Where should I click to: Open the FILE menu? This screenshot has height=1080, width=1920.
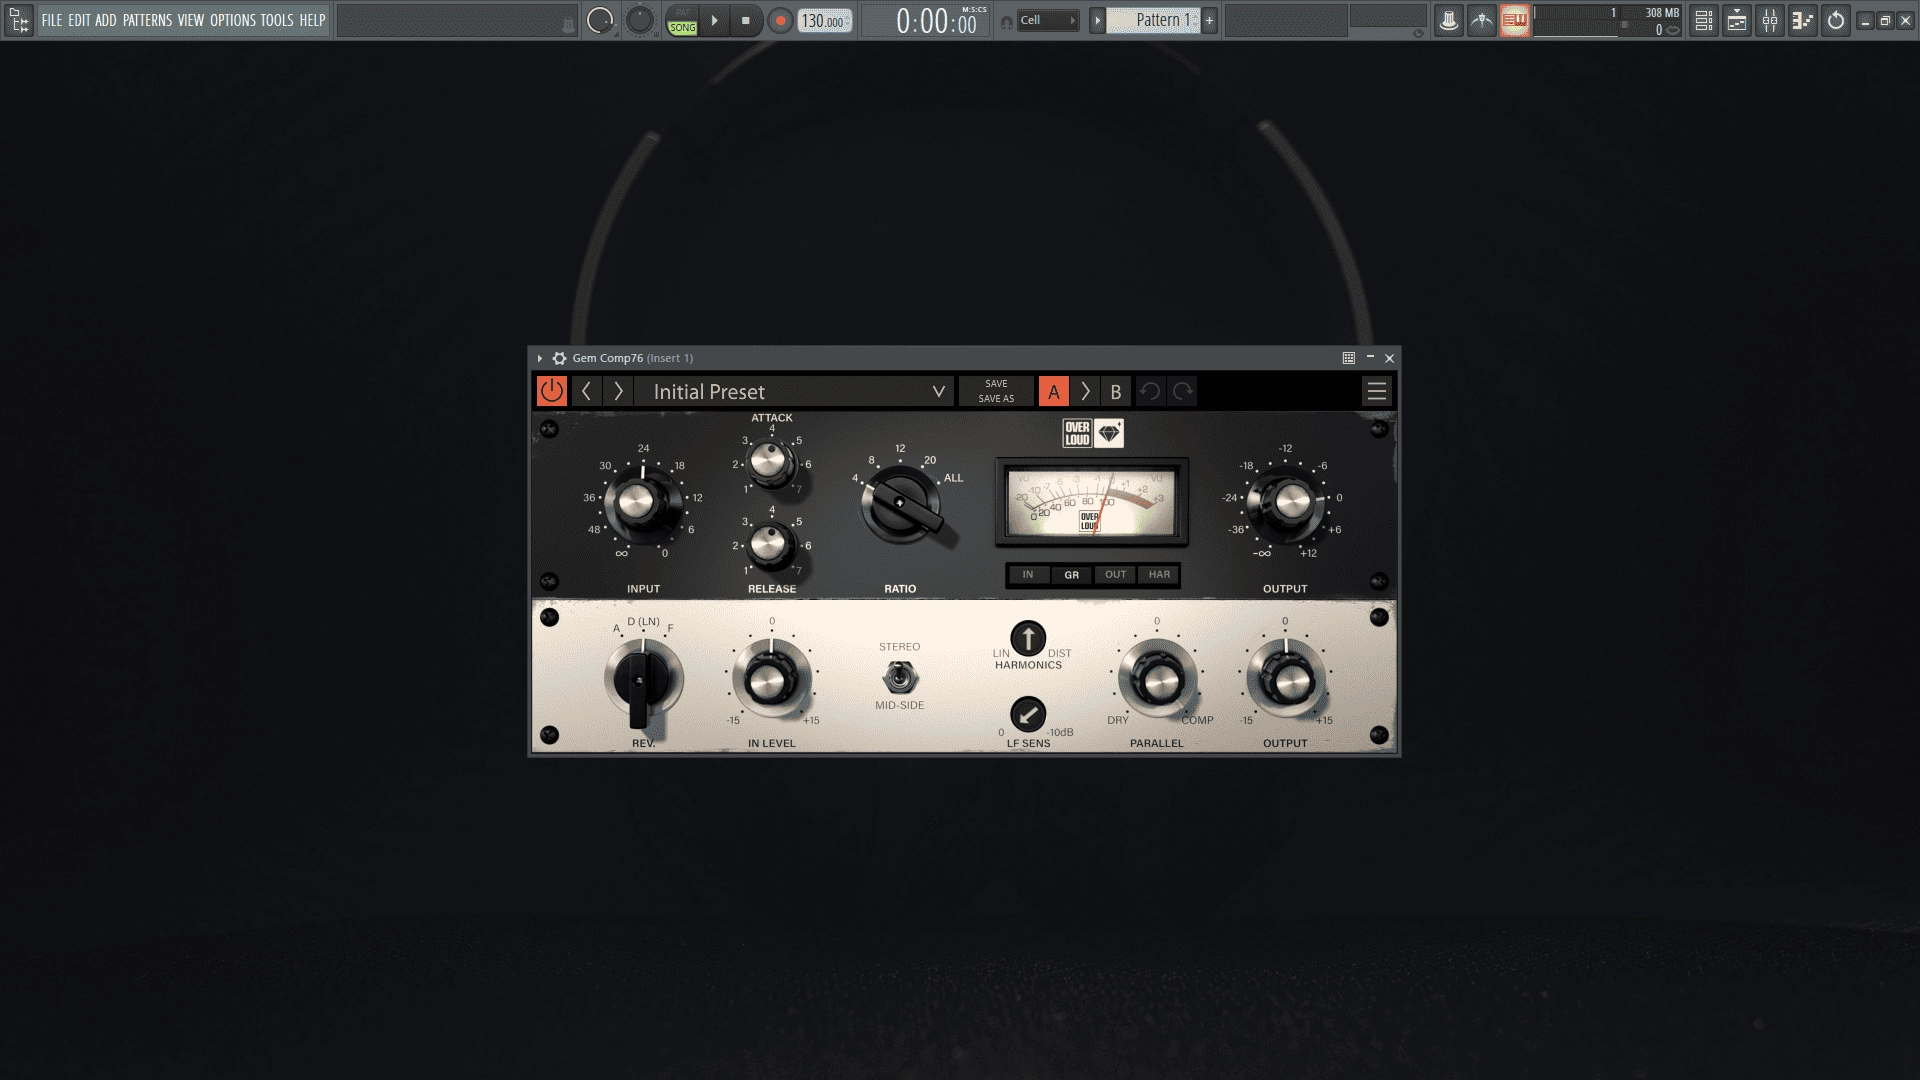(52, 20)
